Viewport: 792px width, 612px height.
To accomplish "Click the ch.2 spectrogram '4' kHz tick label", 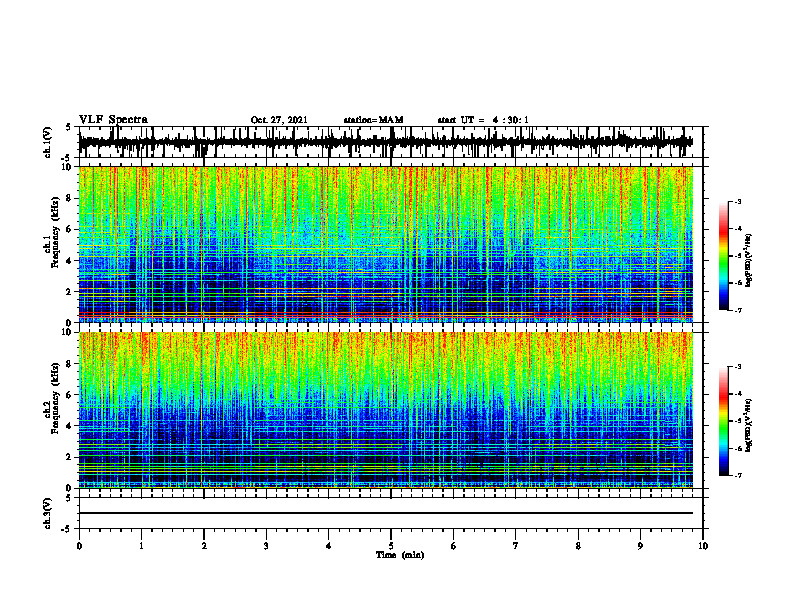I will (x=69, y=426).
